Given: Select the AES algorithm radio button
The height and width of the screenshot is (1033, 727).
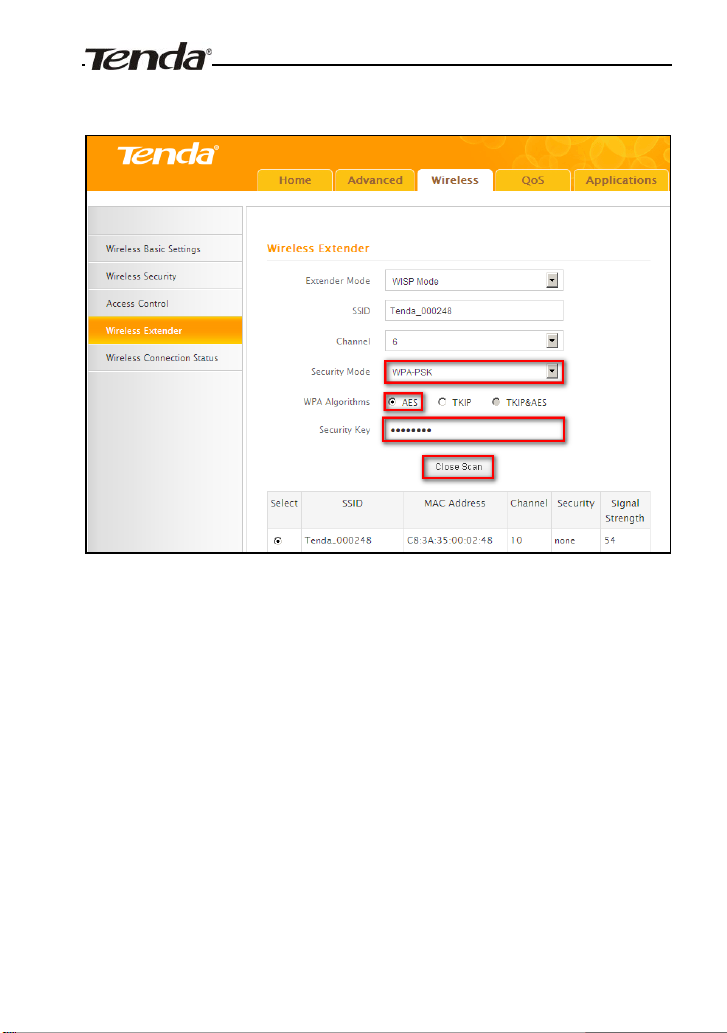Looking at the screenshot, I should (392, 402).
